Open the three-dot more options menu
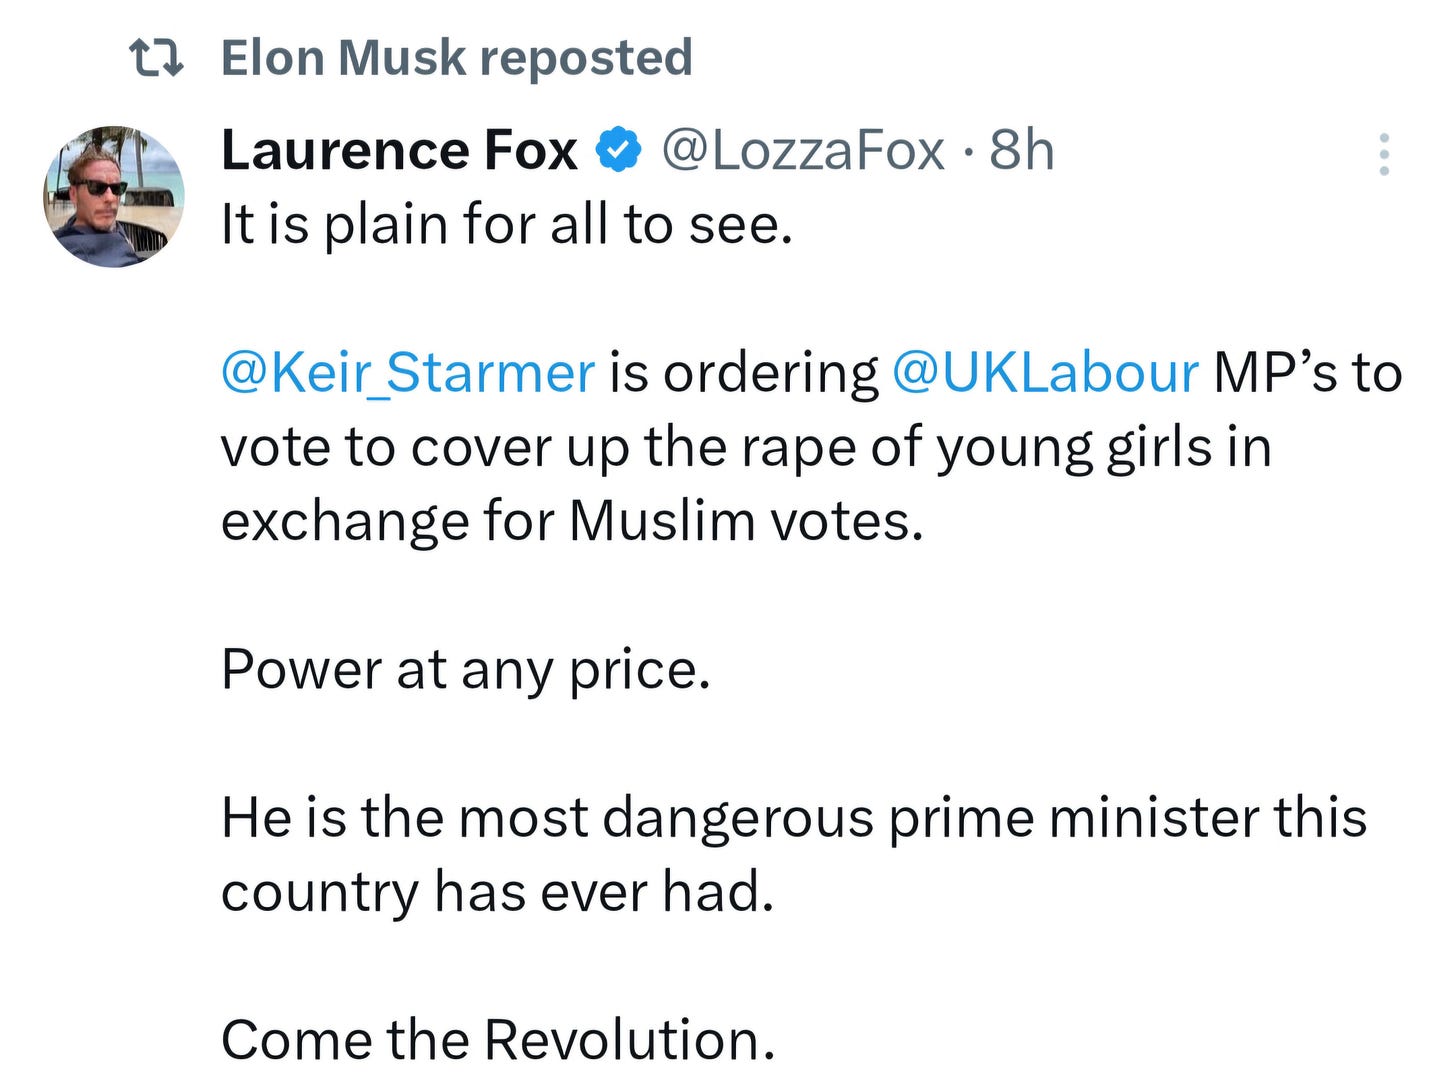This screenshot has width=1456, height=1091. 1384,154
